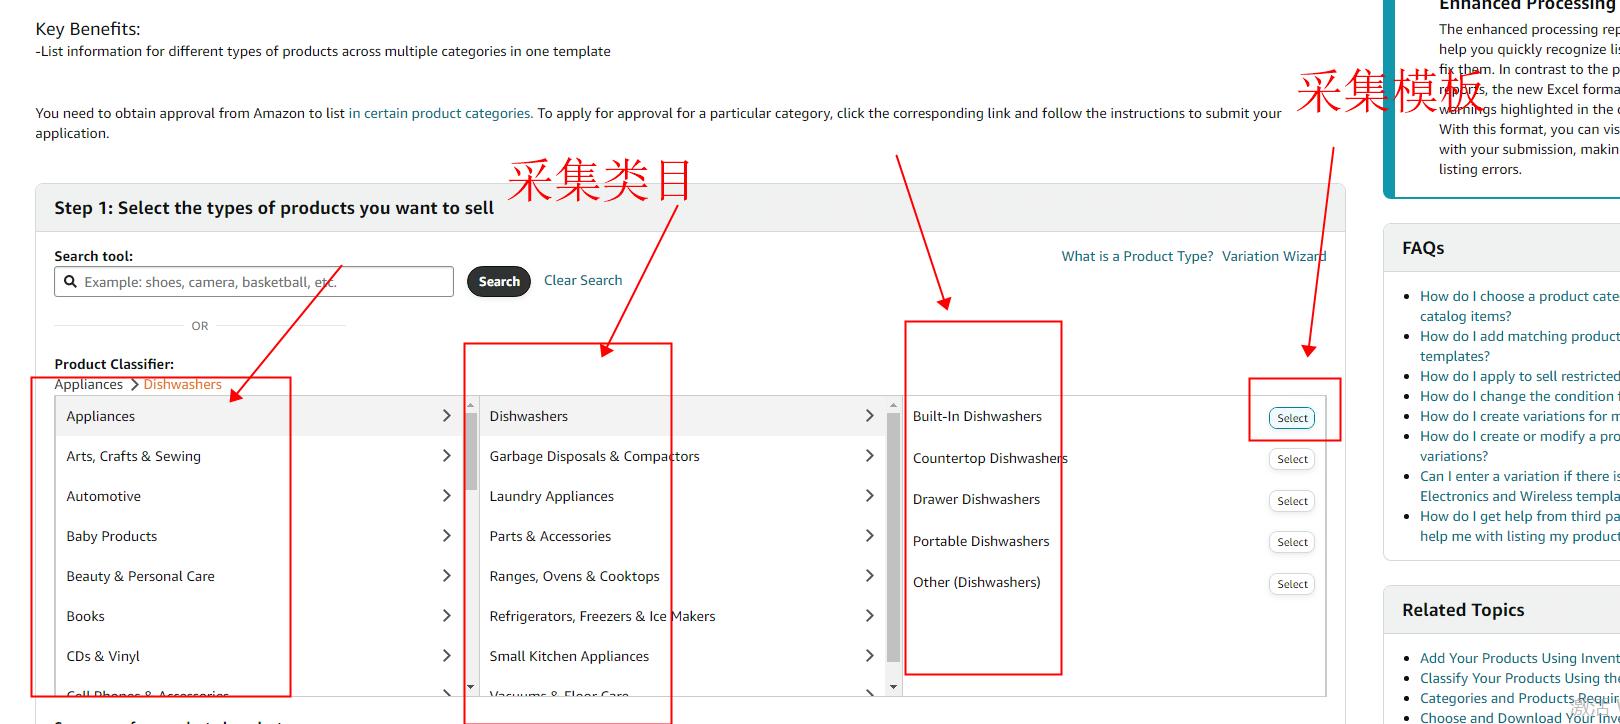Click the magnifier icon in the search field
The image size is (1620, 724).
coord(71,282)
